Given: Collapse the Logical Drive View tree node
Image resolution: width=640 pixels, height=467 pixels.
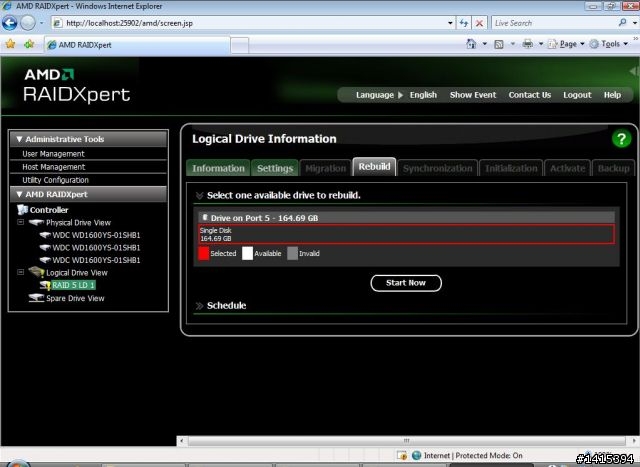Looking at the screenshot, I should pos(20,272).
